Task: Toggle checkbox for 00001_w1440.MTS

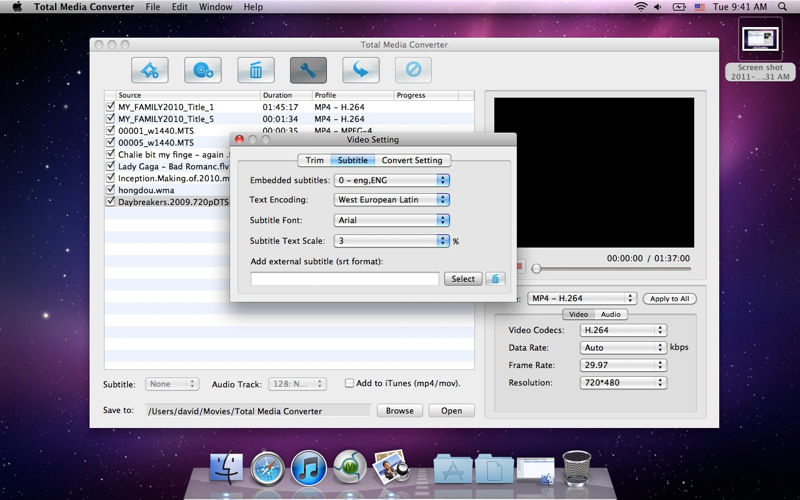Action: [110, 130]
